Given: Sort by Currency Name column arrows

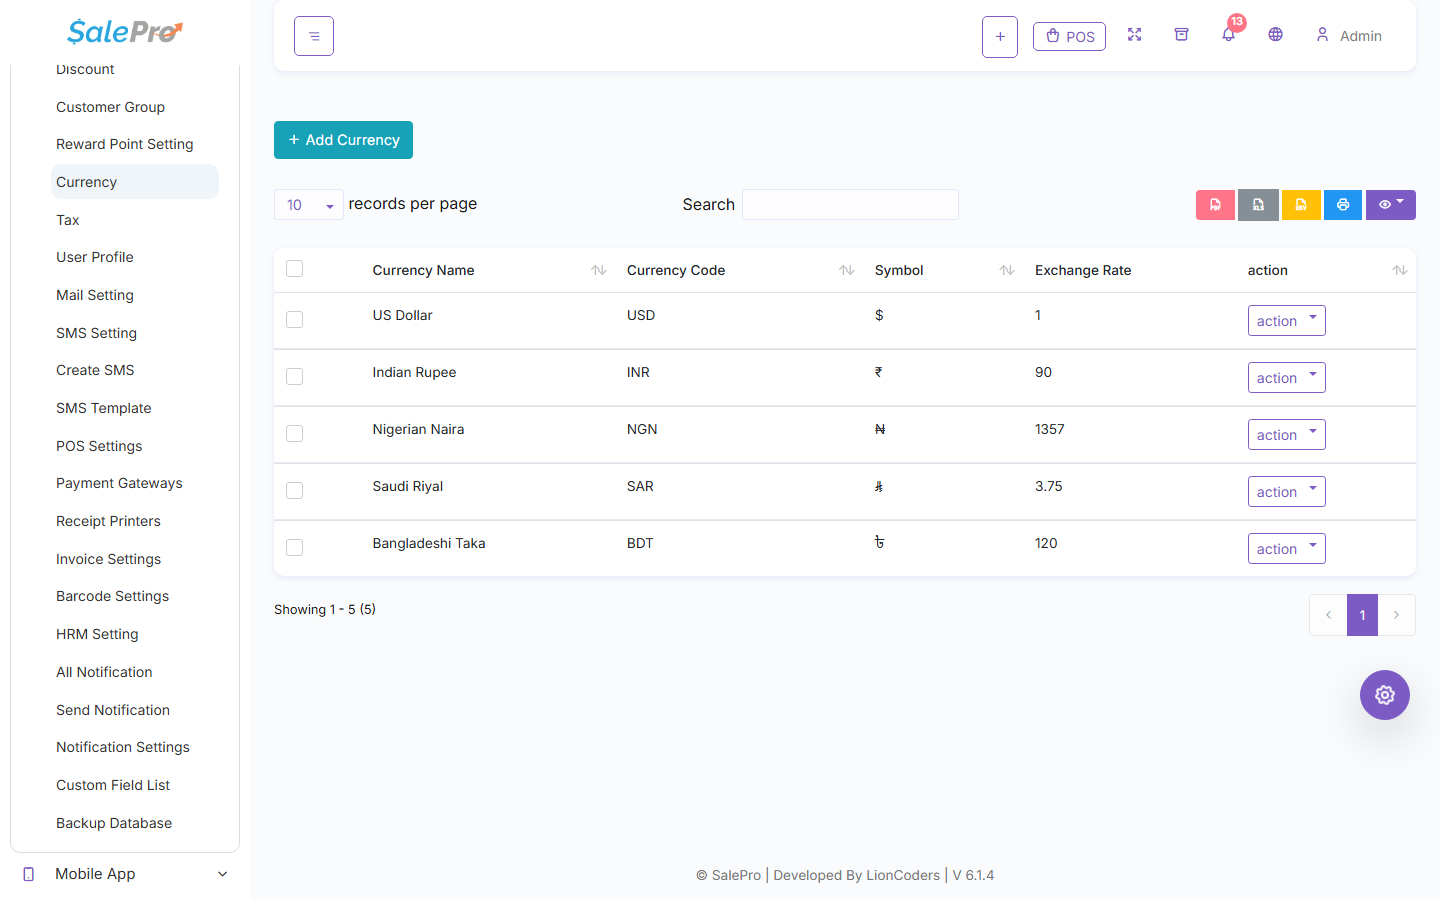Looking at the screenshot, I should (599, 270).
